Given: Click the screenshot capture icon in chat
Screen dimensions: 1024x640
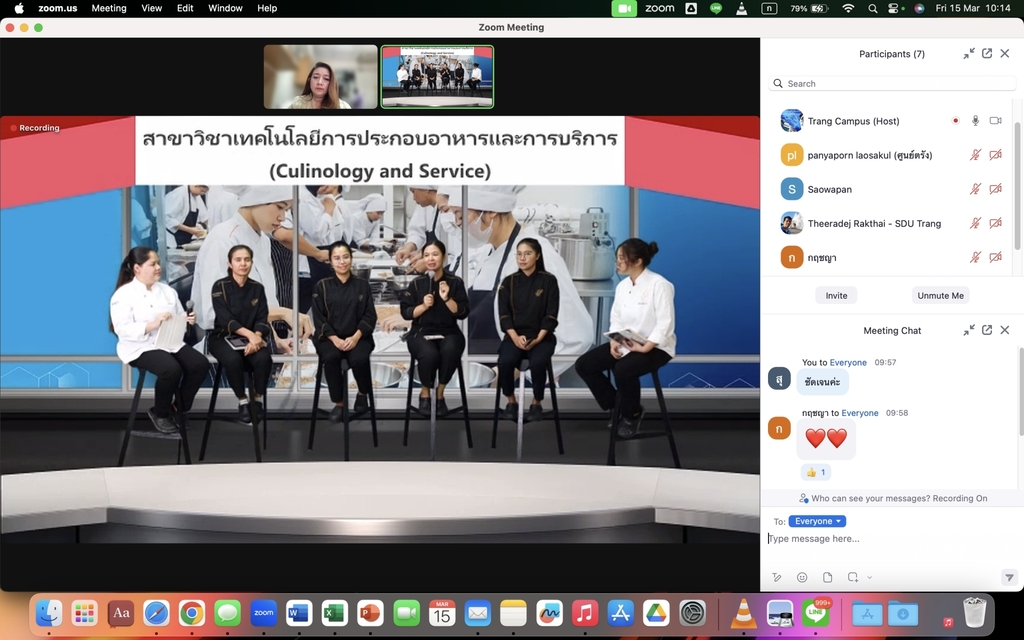Looking at the screenshot, I should tap(852, 577).
